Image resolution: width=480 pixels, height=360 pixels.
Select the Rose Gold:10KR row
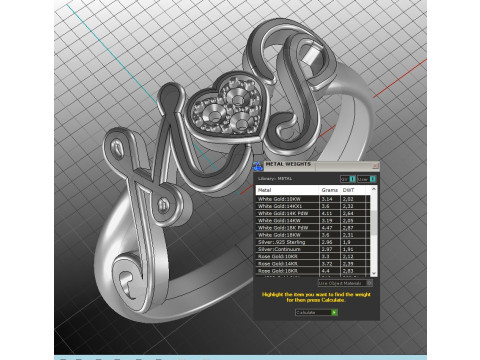tap(313, 256)
